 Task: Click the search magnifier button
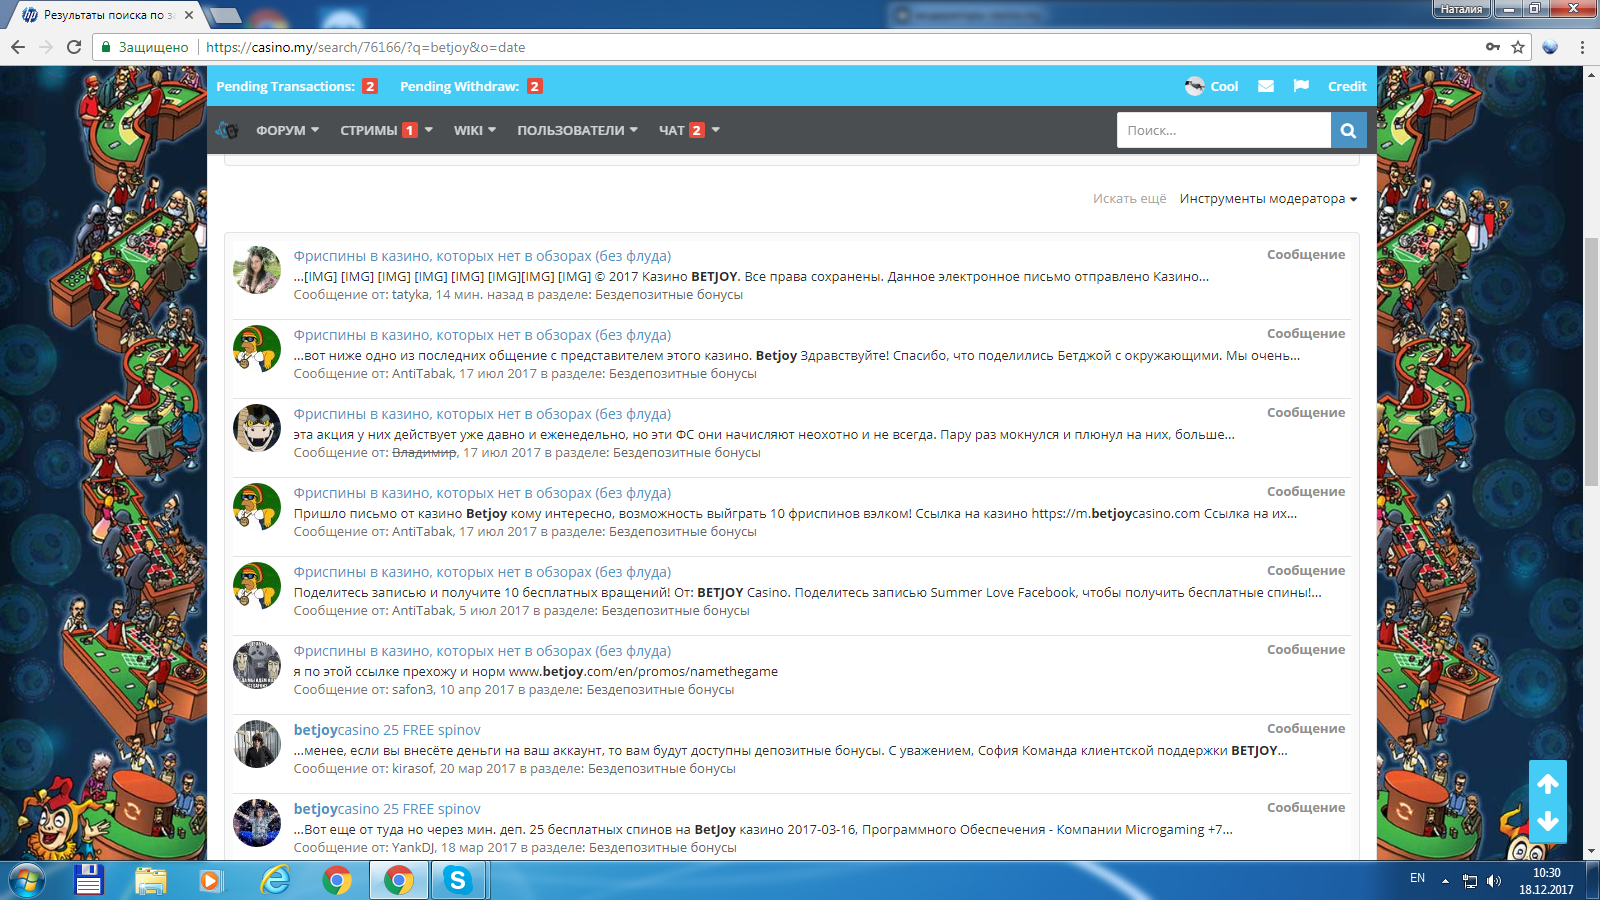click(1348, 130)
